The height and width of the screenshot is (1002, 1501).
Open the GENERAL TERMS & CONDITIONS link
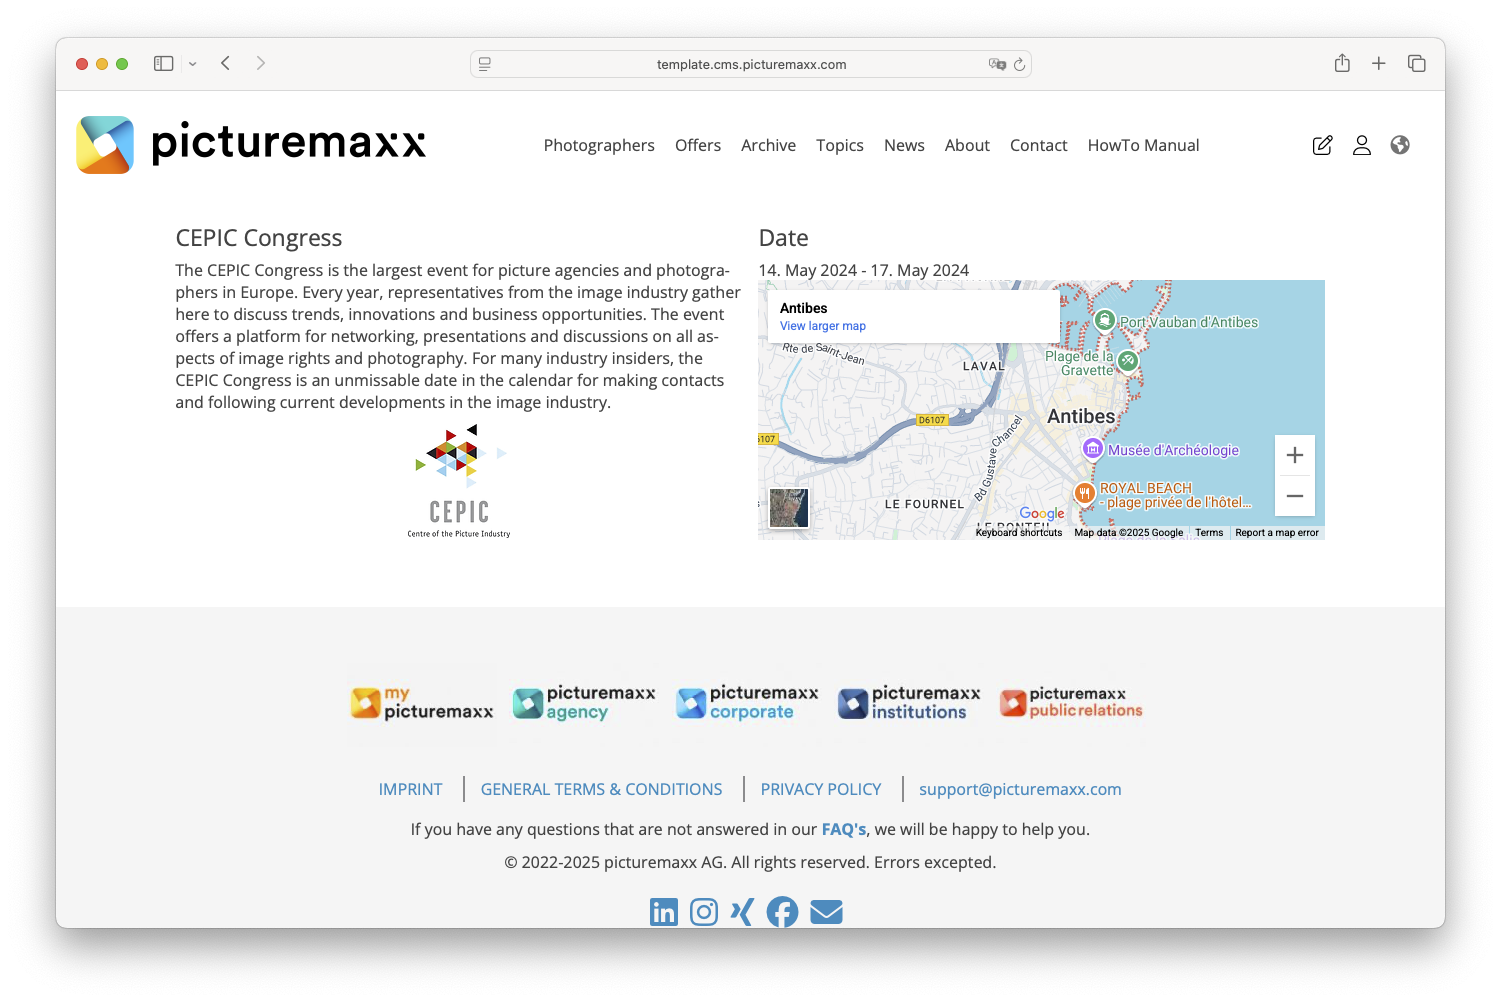coord(601,789)
